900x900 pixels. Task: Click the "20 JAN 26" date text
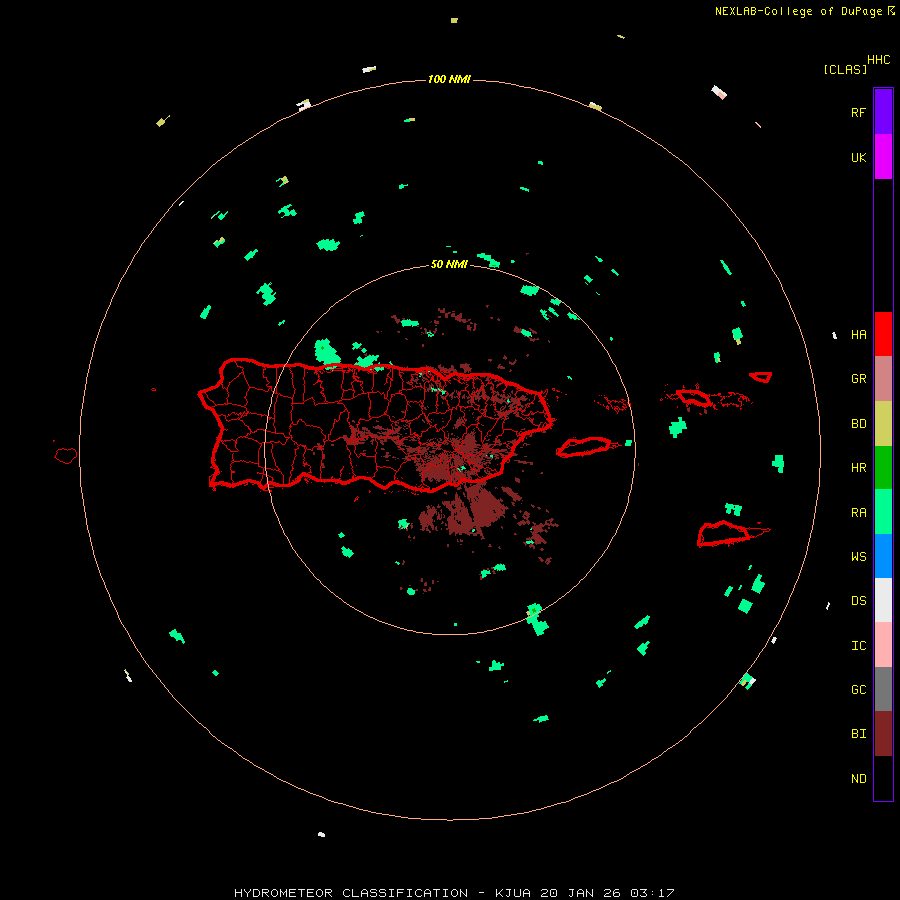tap(580, 893)
